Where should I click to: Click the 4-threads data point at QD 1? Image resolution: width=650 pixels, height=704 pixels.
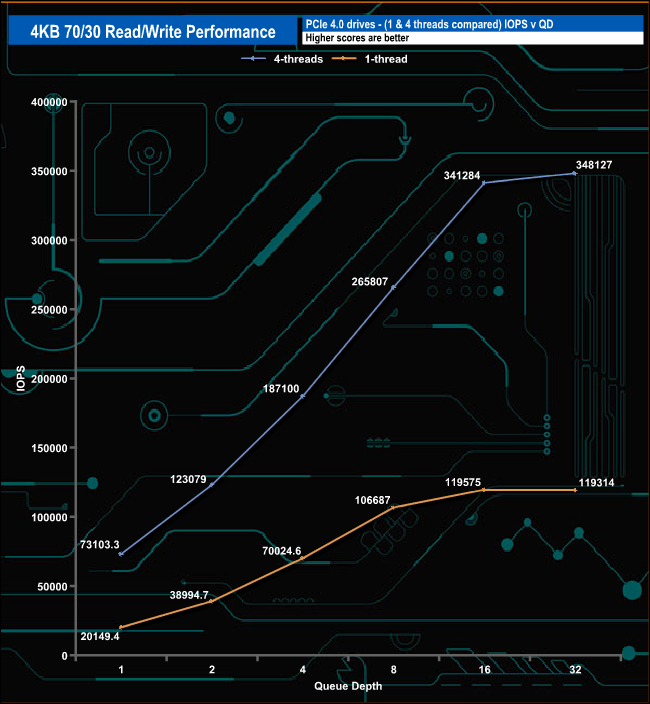[120, 554]
